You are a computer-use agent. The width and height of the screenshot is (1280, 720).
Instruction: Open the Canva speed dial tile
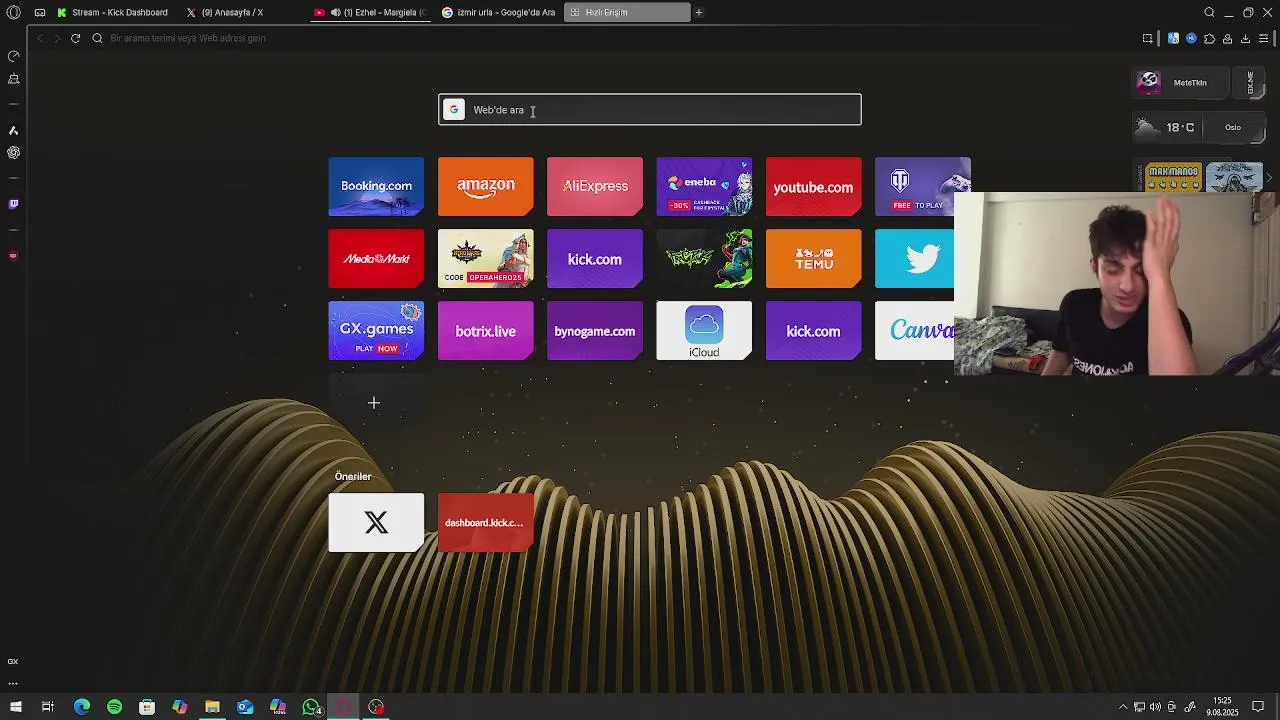914,330
